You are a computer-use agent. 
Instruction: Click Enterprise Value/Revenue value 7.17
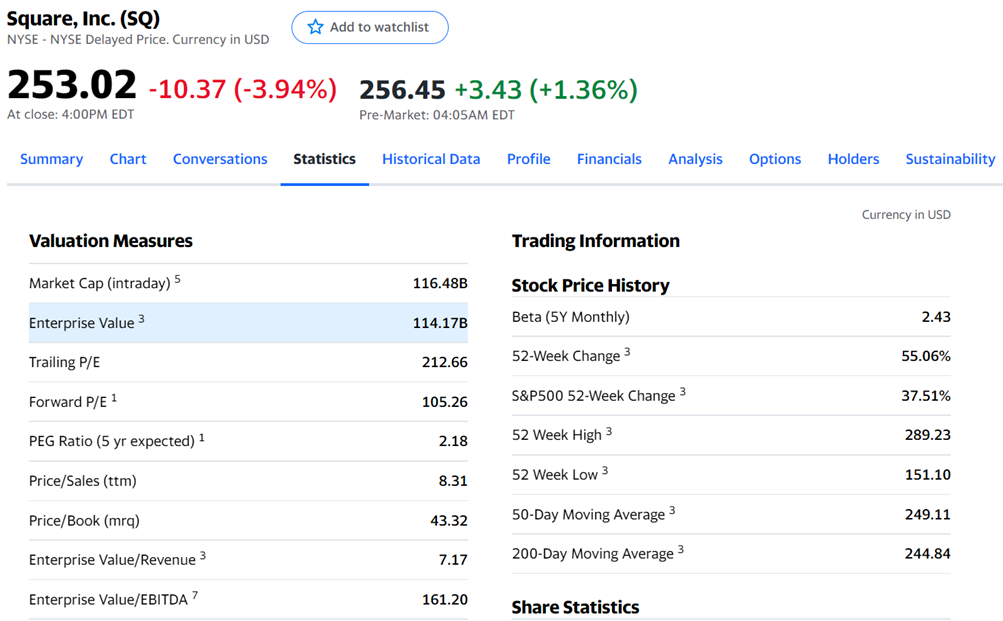point(453,560)
